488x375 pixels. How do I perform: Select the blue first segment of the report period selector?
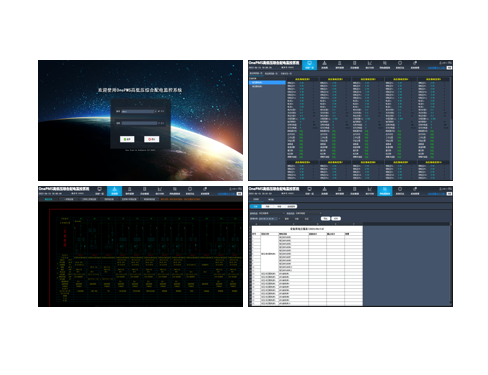[256, 206]
